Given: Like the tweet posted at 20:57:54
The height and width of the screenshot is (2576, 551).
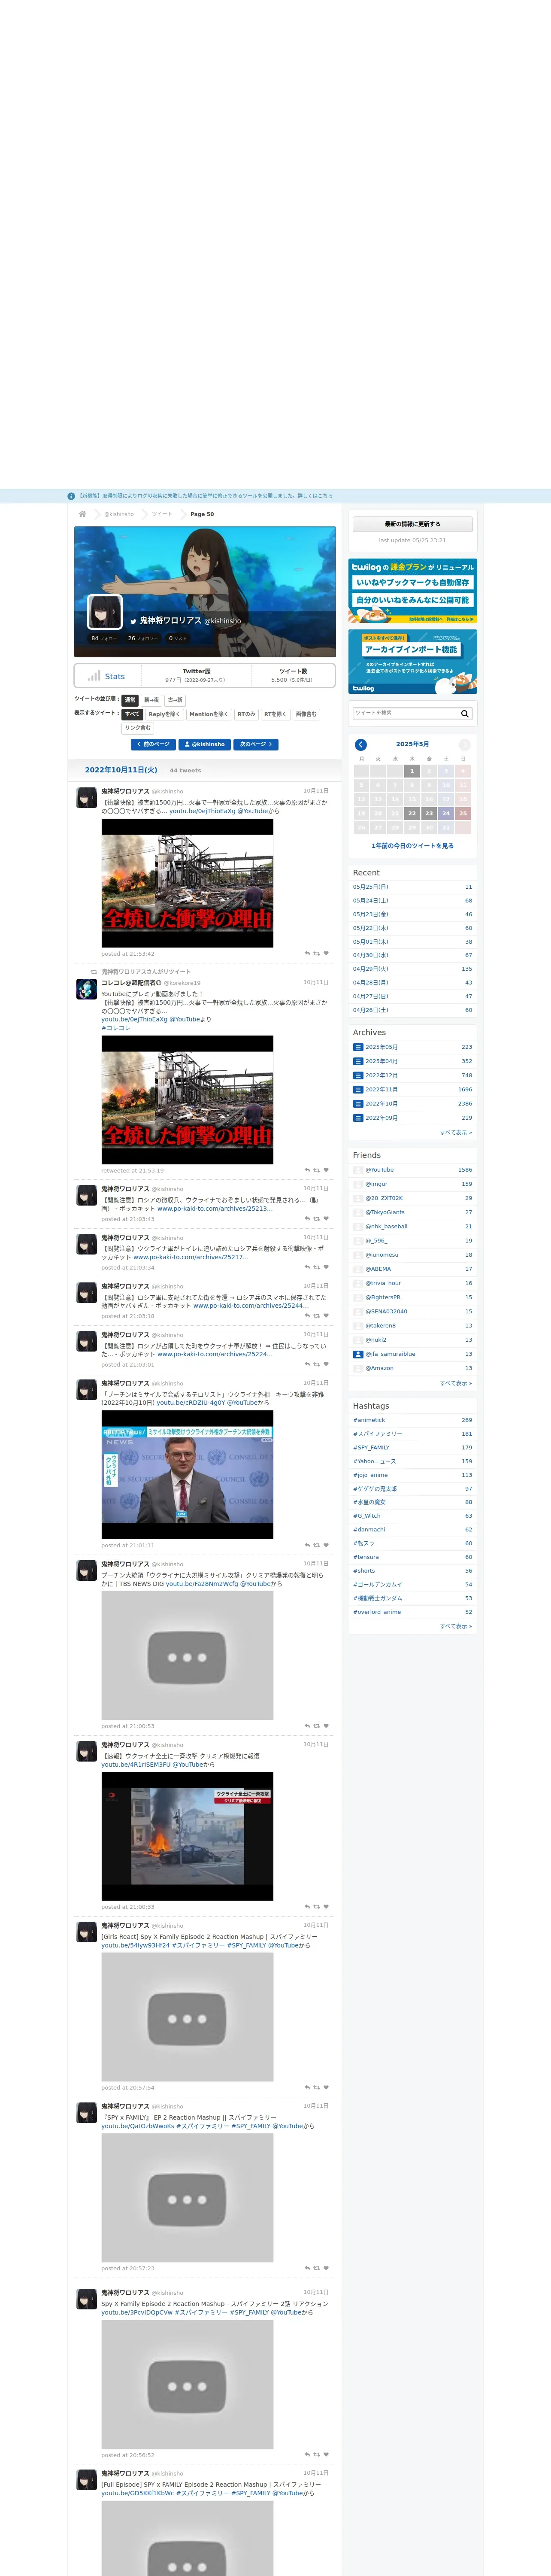Looking at the screenshot, I should coord(326,2087).
